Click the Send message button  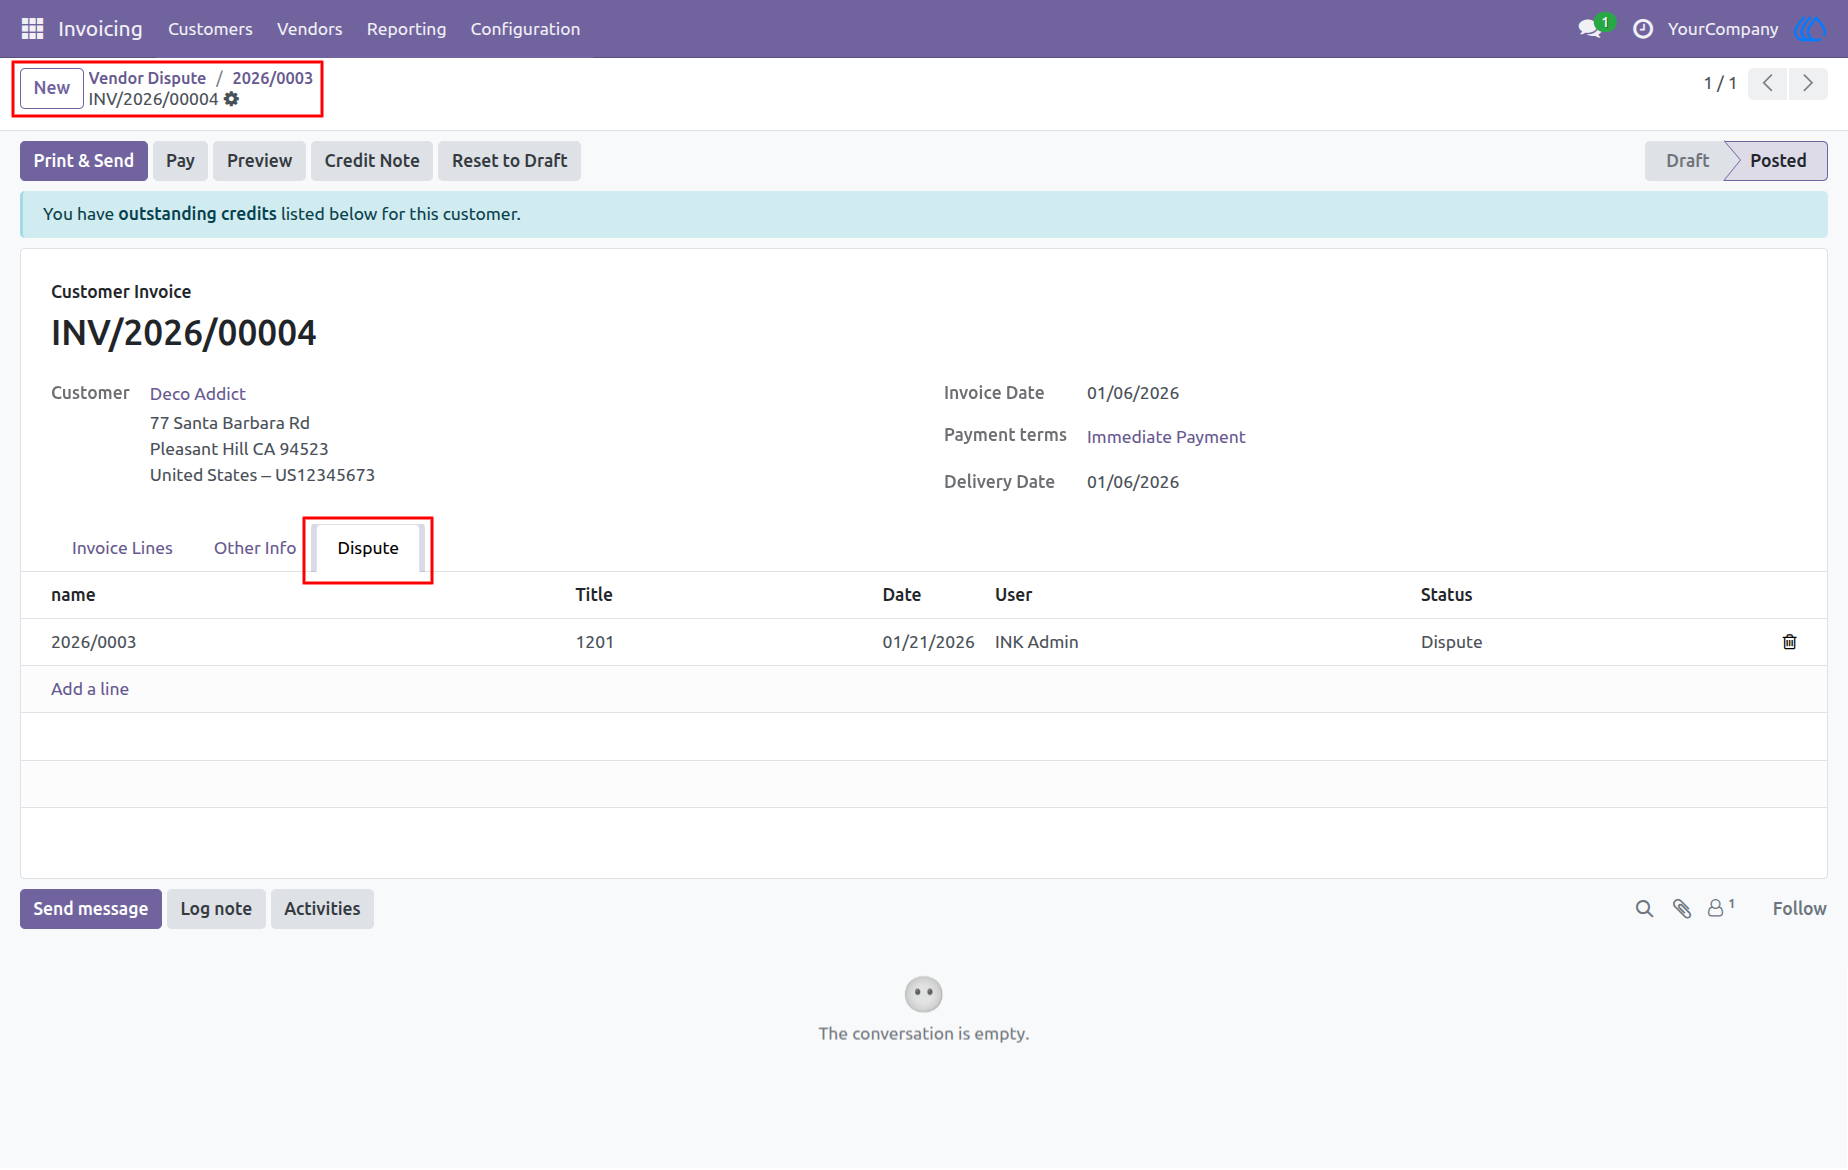91,909
